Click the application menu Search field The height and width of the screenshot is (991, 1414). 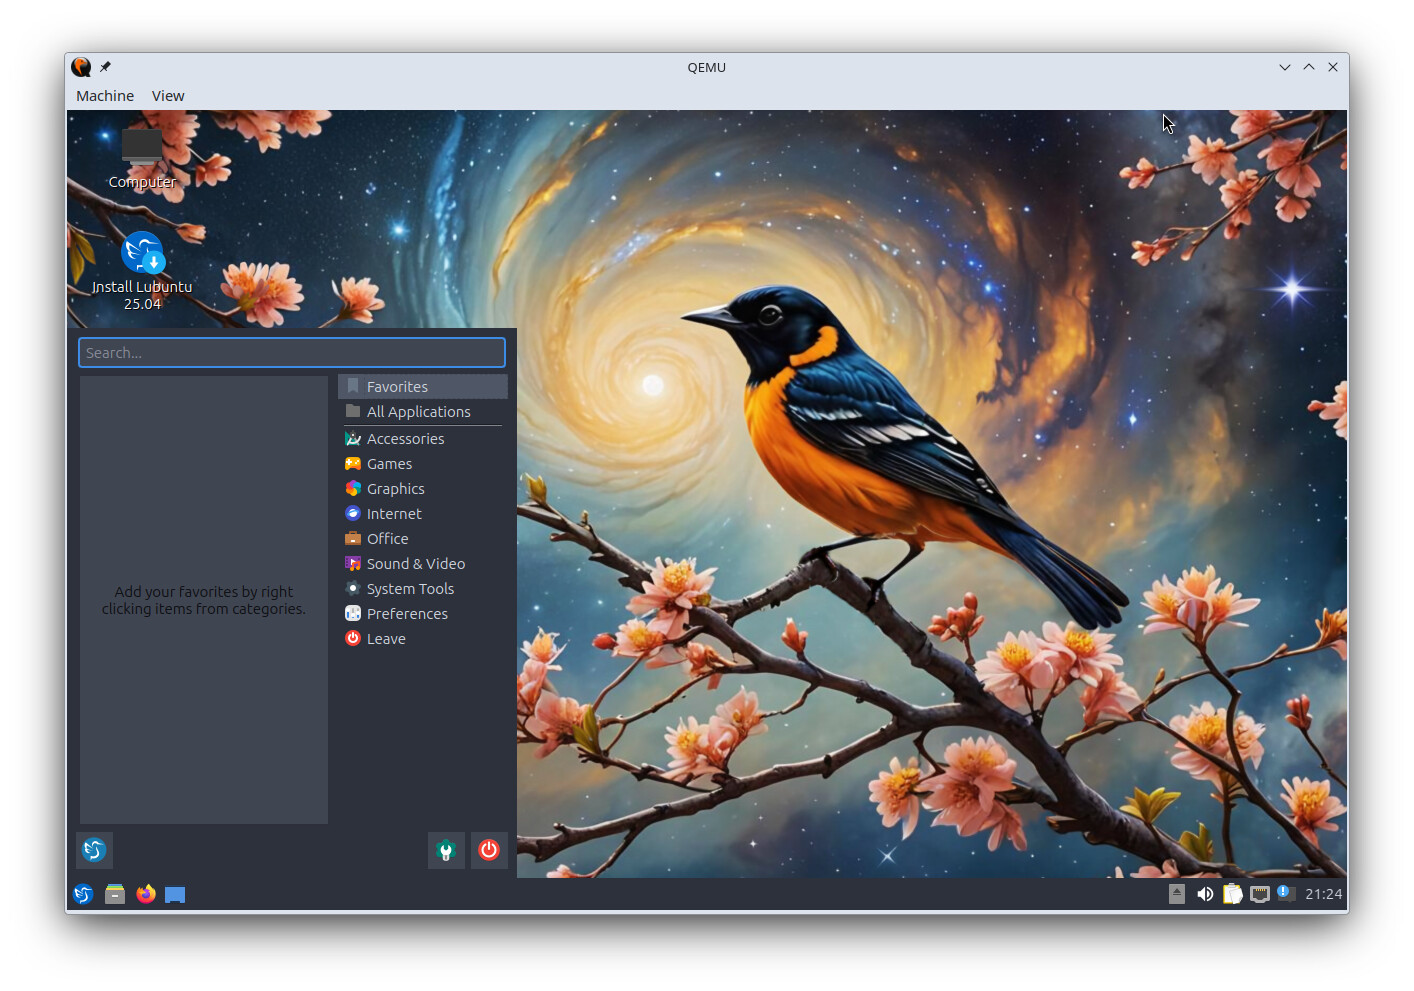click(x=292, y=353)
